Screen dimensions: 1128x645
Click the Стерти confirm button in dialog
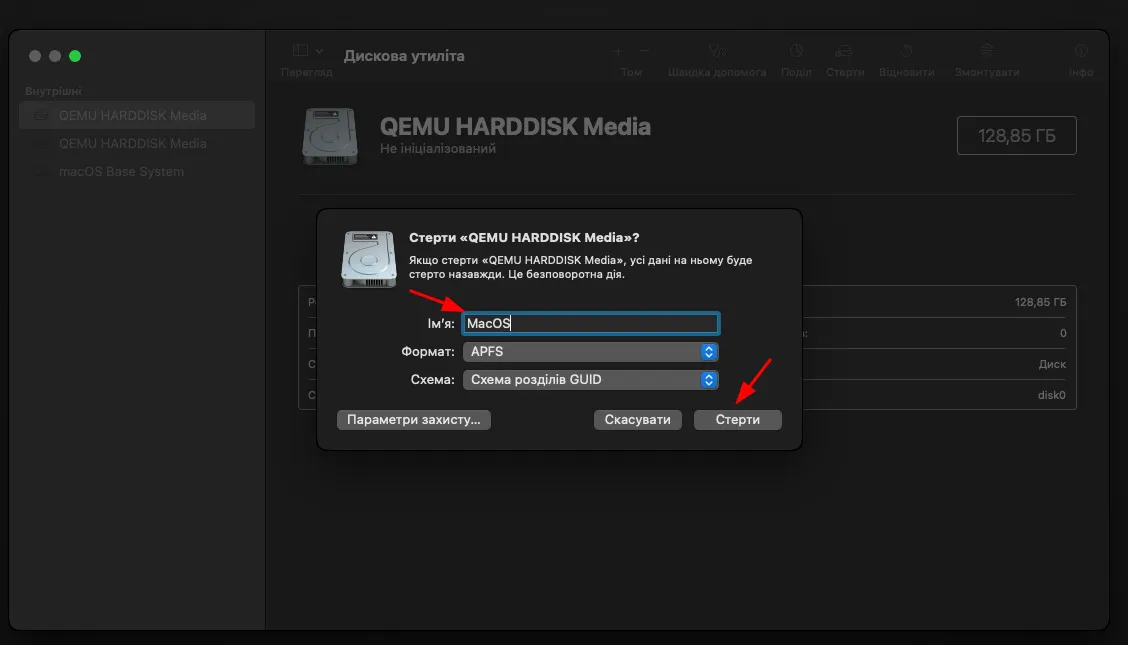point(737,419)
